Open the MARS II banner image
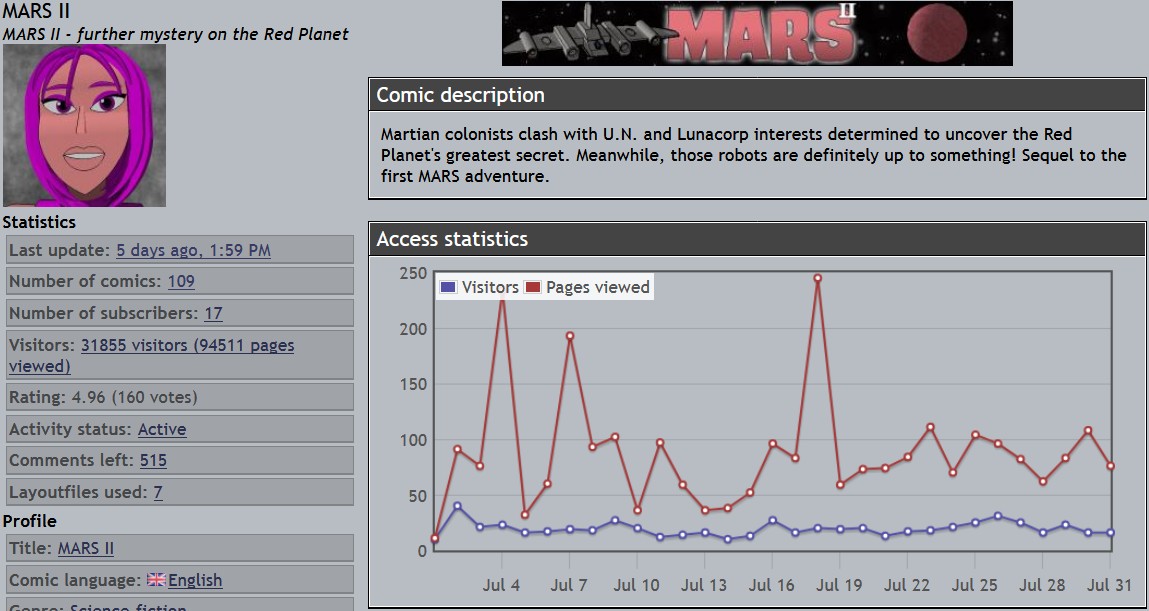This screenshot has width=1149, height=611. pos(757,34)
